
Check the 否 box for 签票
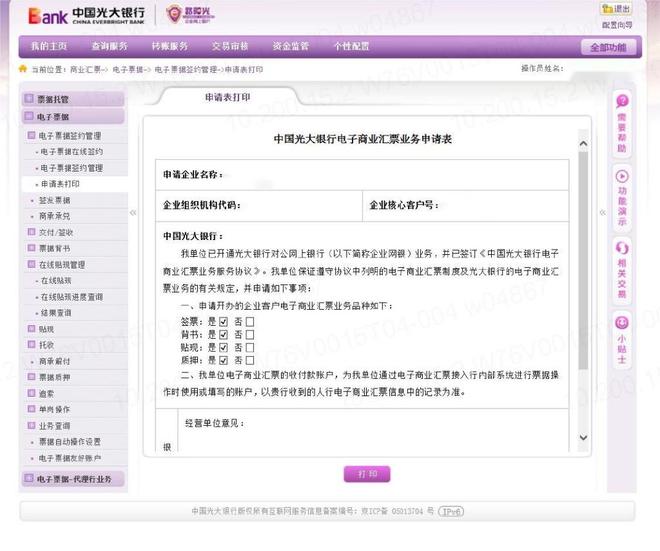[250, 322]
